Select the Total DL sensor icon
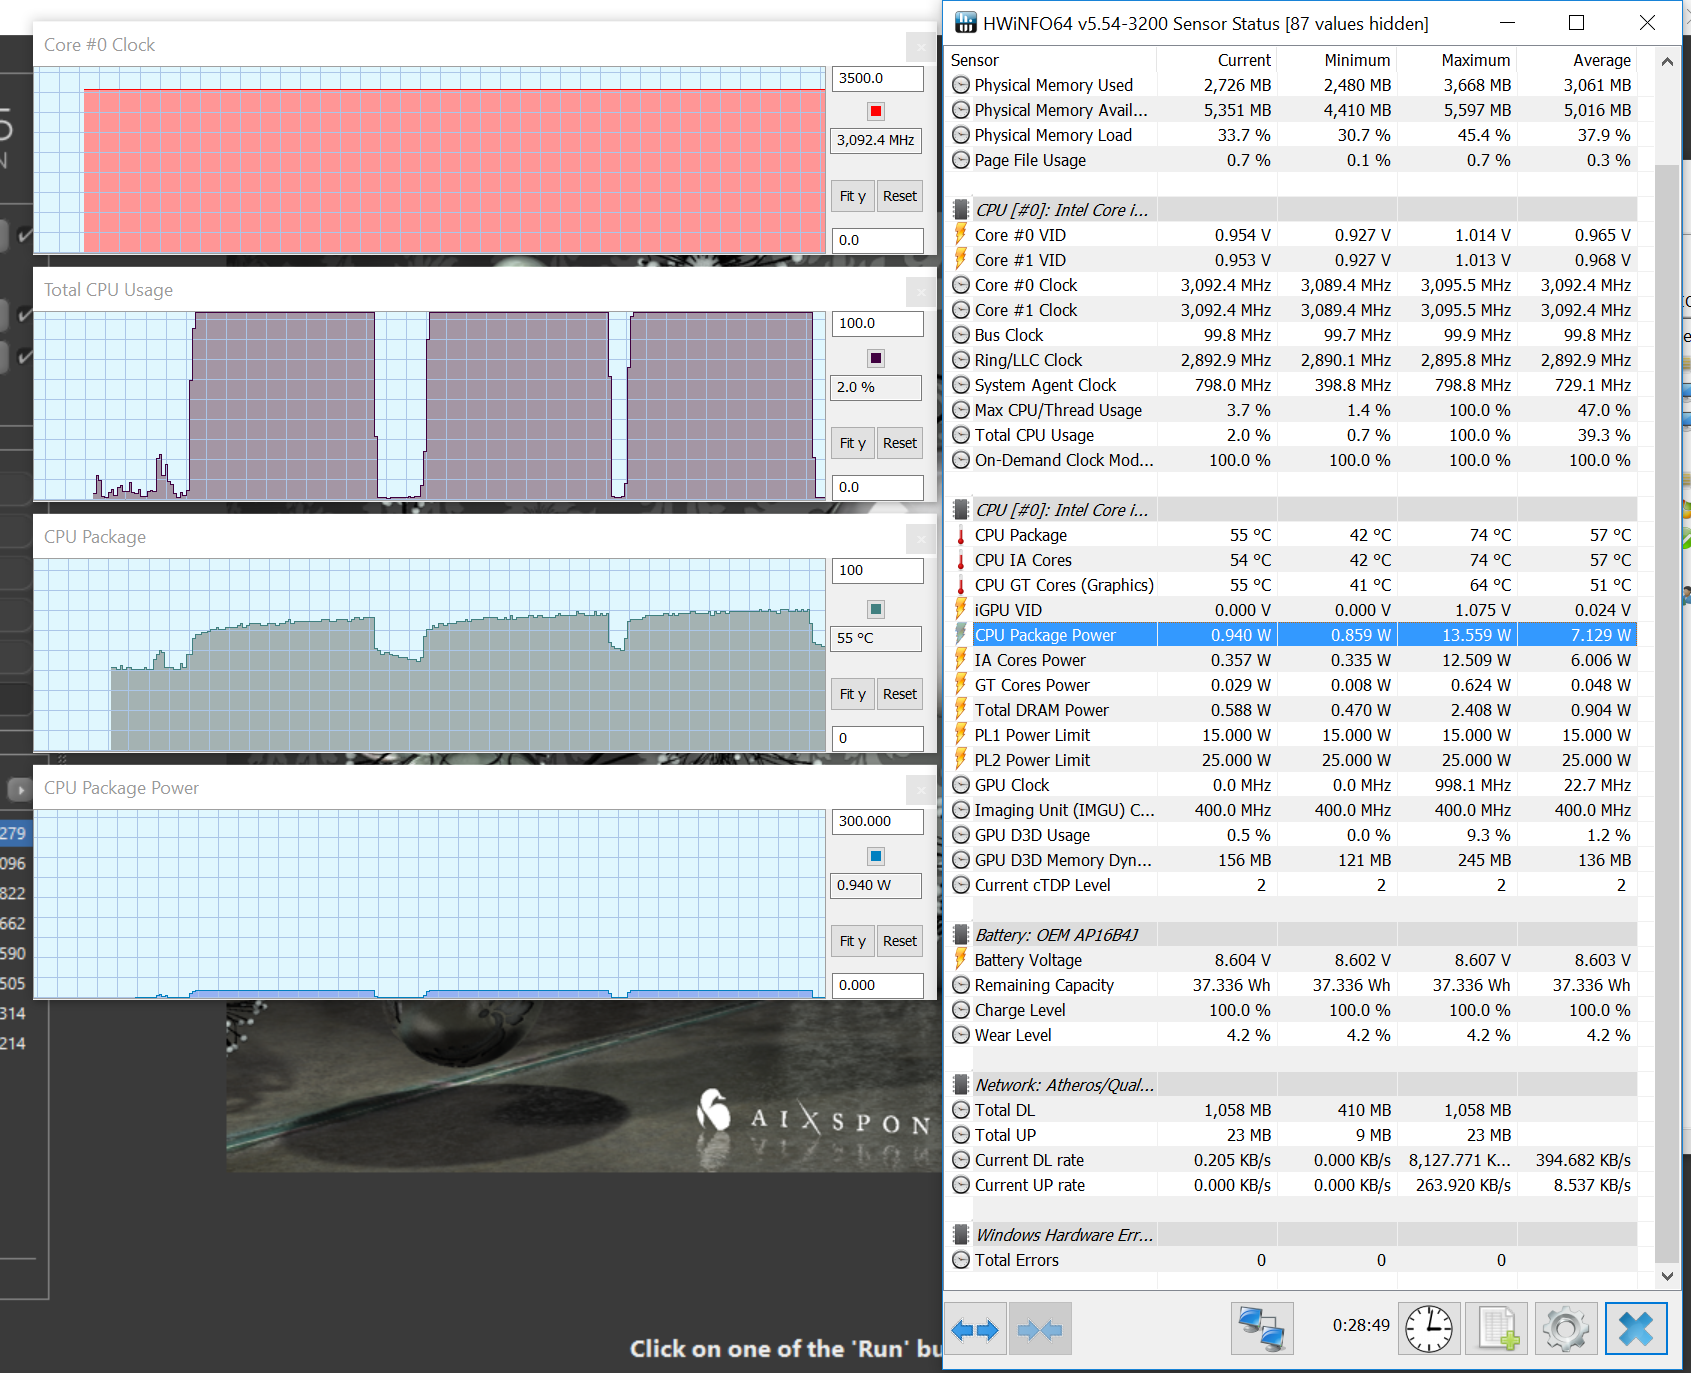 tap(961, 1110)
